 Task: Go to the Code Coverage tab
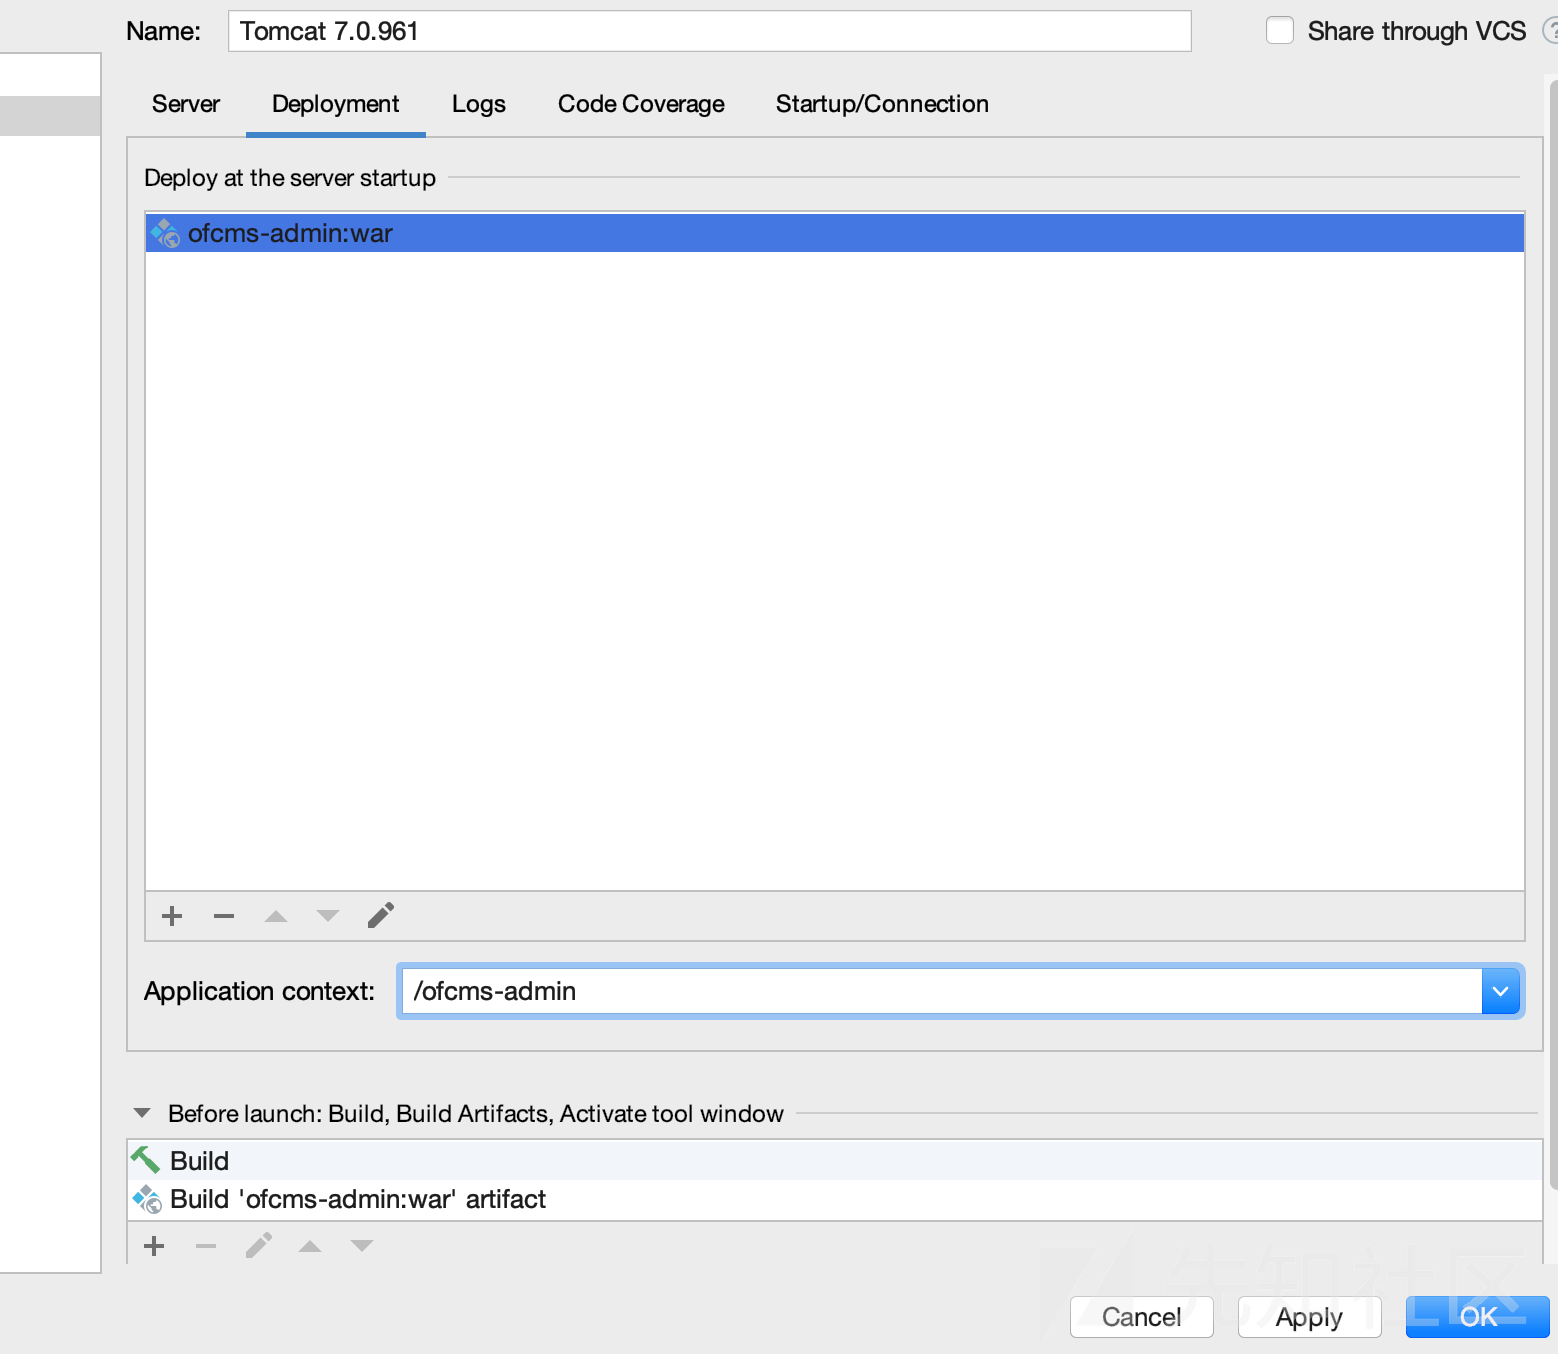coord(641,104)
